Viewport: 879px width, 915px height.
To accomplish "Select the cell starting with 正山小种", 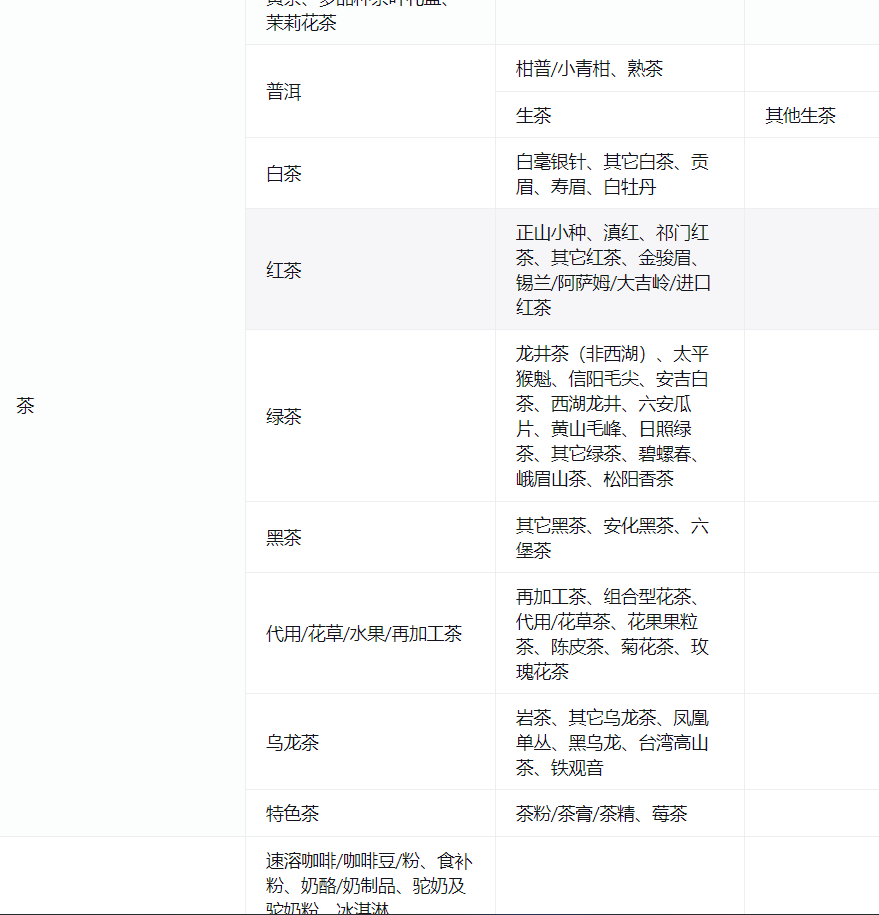I will 612,270.
